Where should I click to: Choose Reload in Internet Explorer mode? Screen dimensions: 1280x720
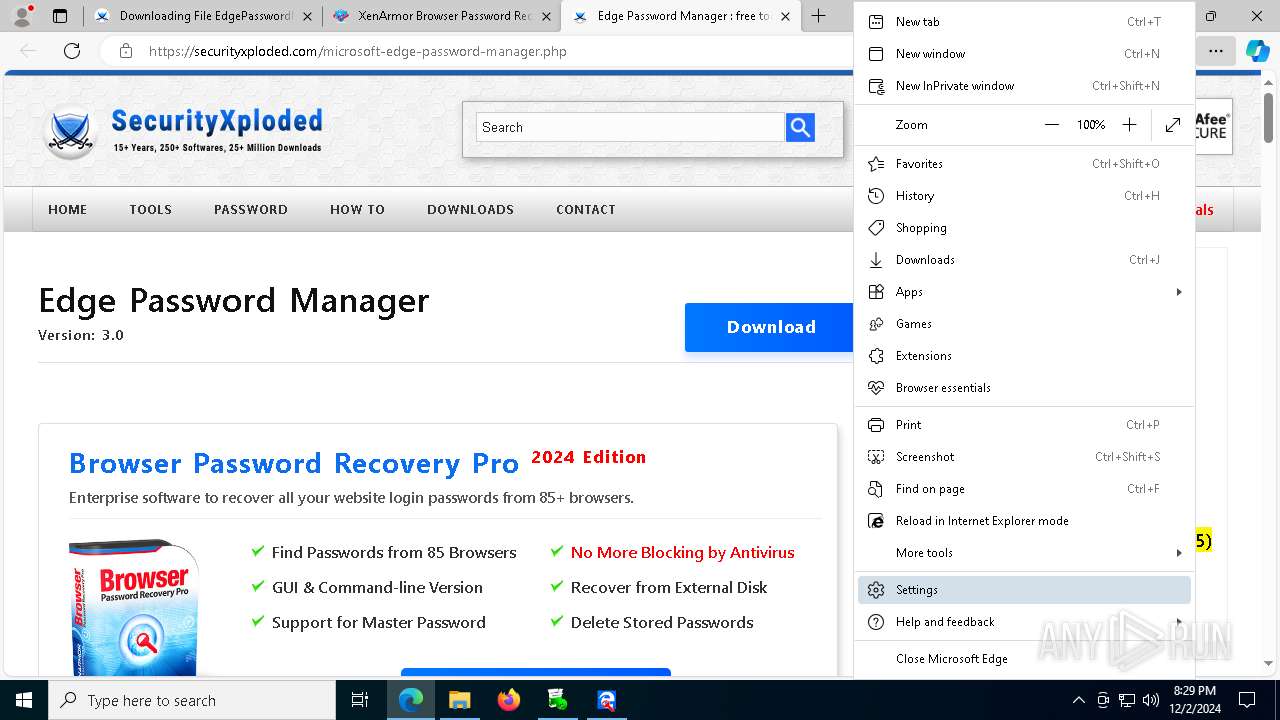coord(1024,521)
